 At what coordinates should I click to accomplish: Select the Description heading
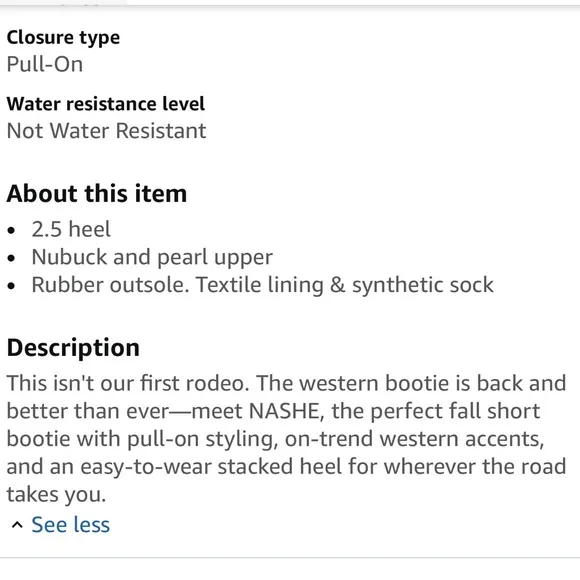click(73, 348)
